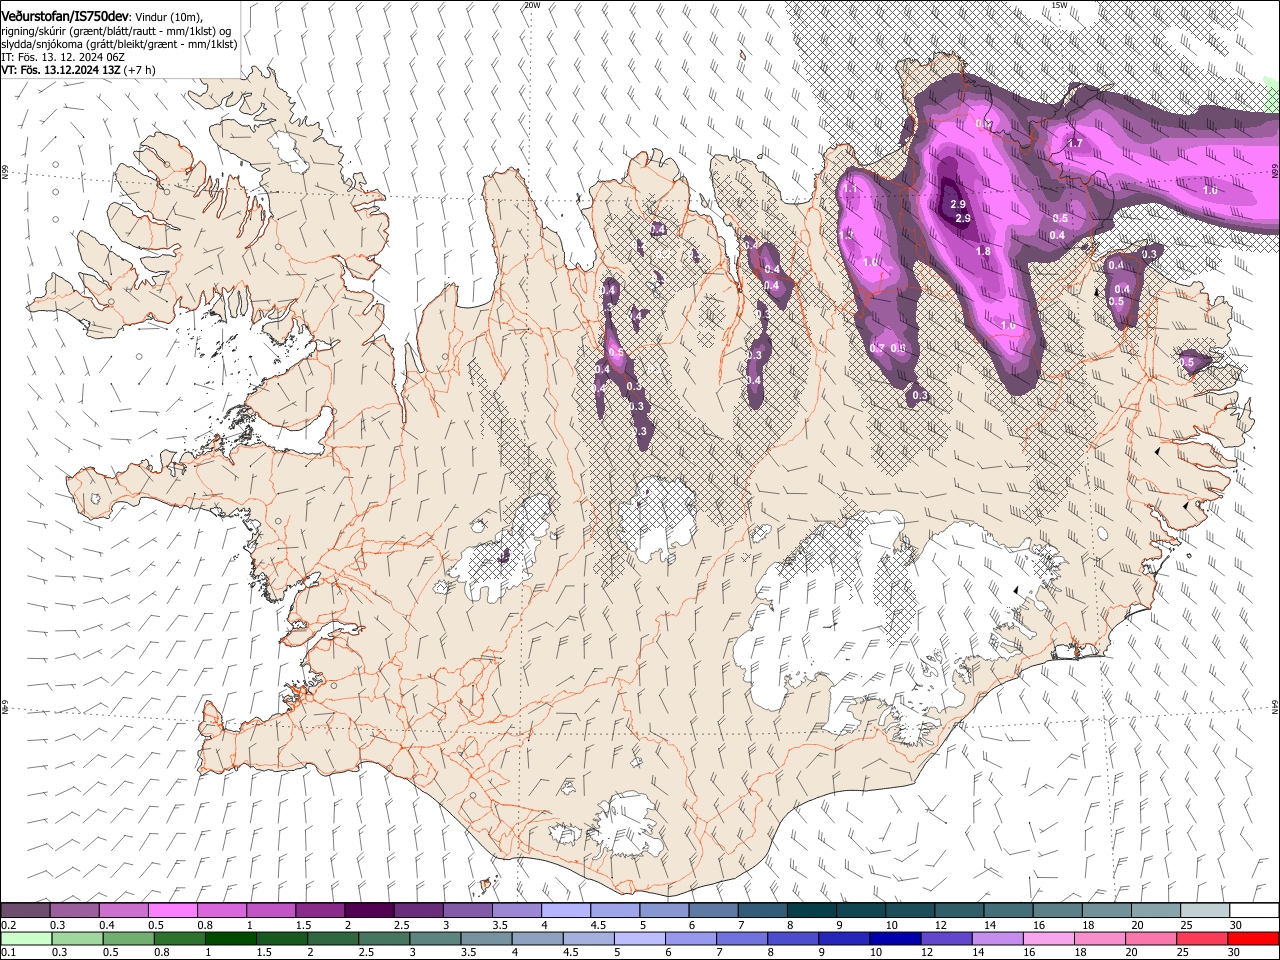This screenshot has width=1280, height=960.
Task: Select the 'rigning/skúrir' legend description line
Action: click(x=116, y=31)
